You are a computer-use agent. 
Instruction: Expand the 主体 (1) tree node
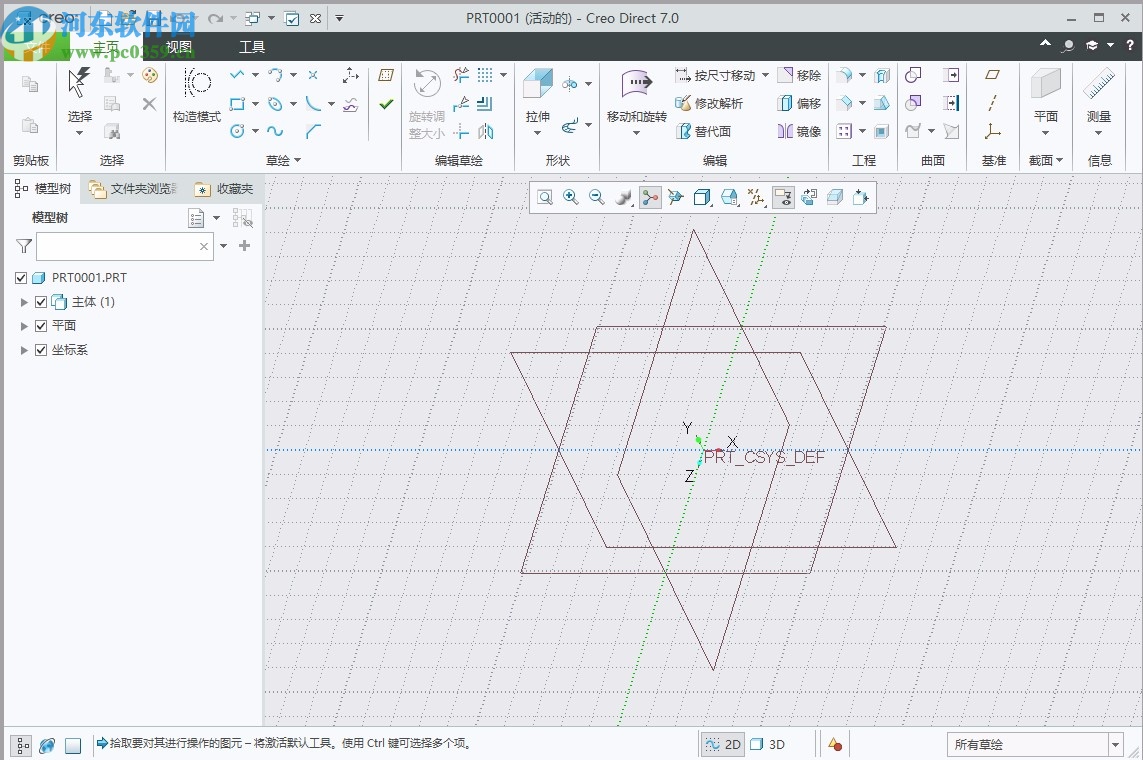point(24,301)
